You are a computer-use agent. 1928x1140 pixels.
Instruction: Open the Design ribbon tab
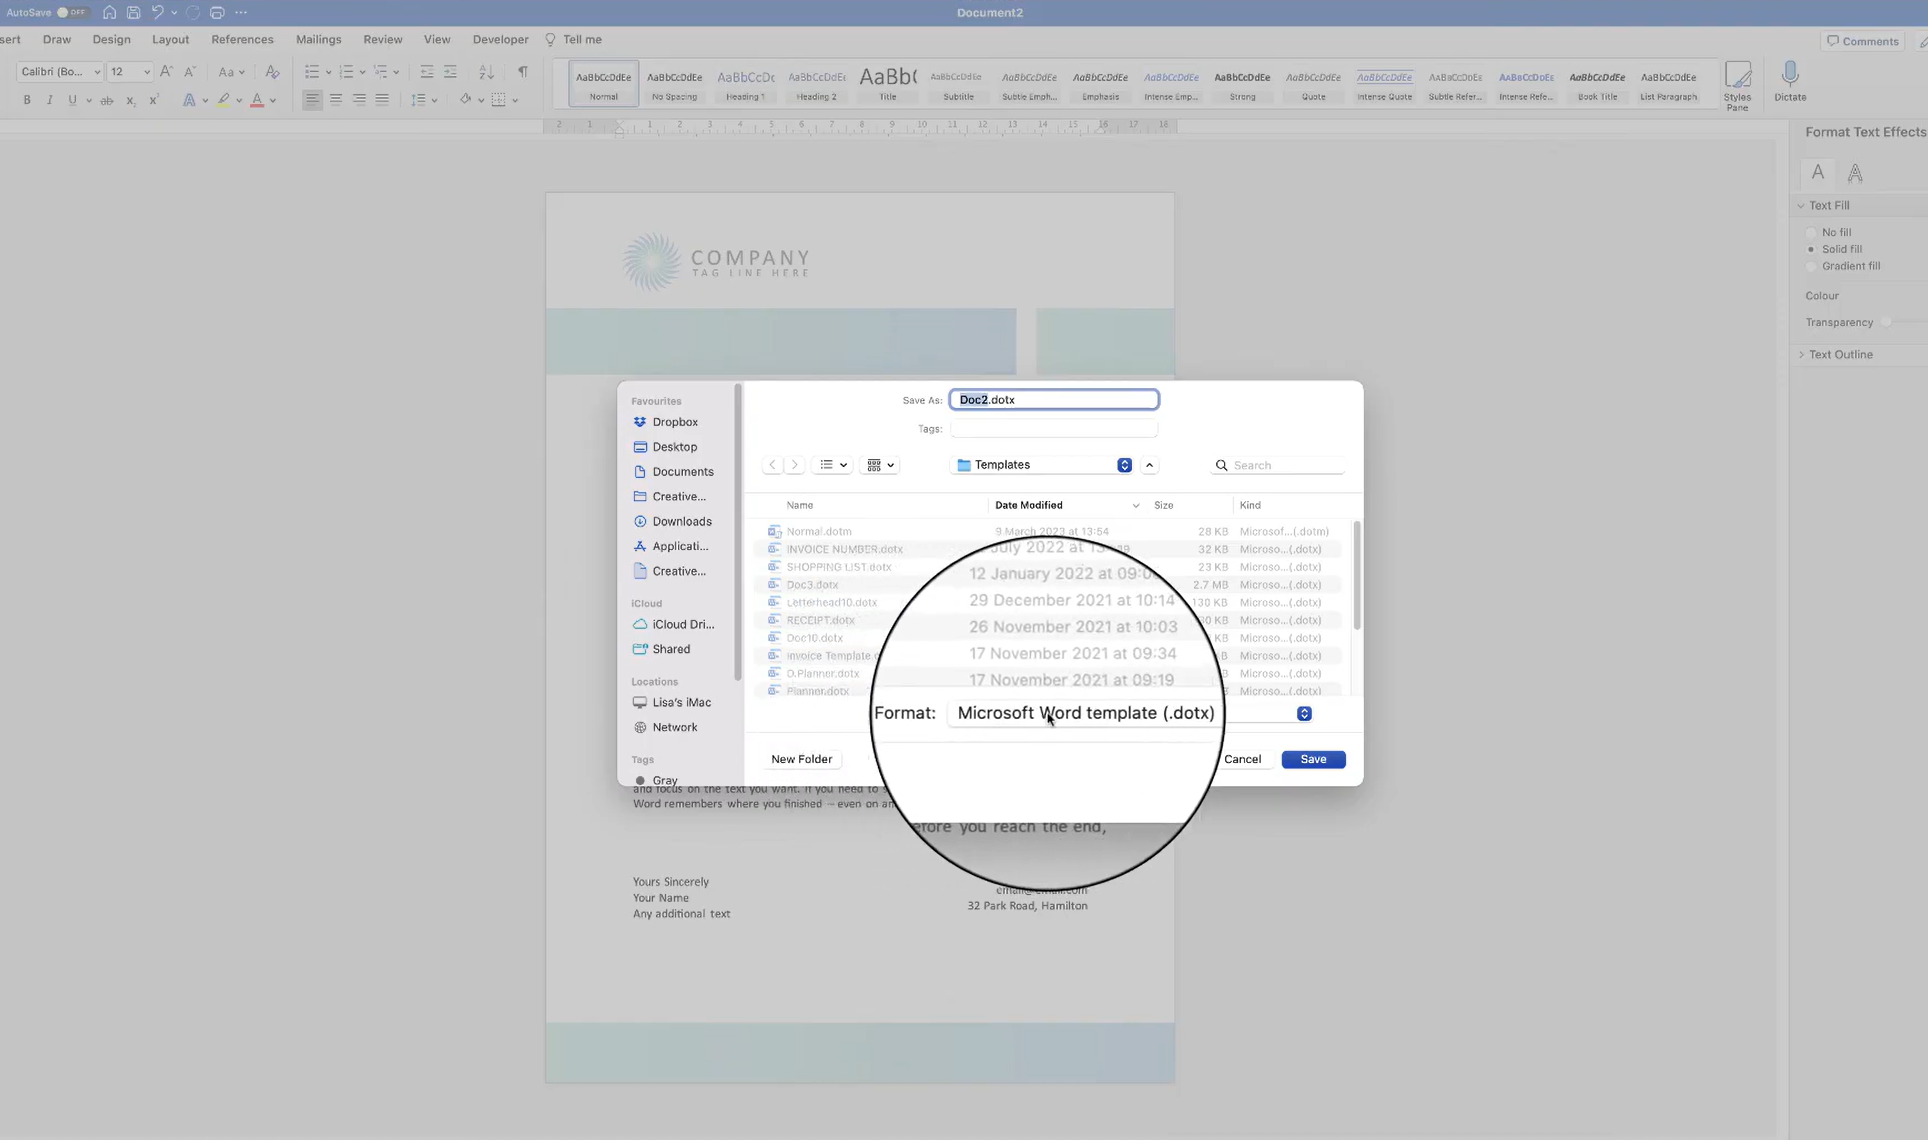111,40
